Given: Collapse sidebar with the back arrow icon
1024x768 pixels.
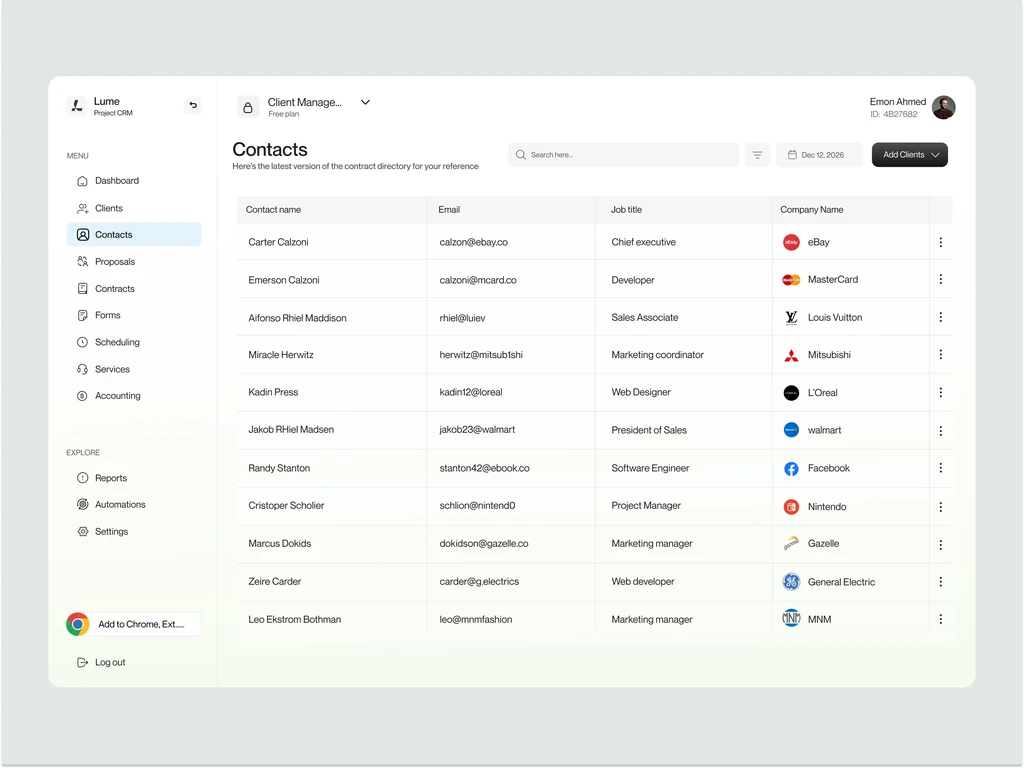Looking at the screenshot, I should [x=193, y=105].
